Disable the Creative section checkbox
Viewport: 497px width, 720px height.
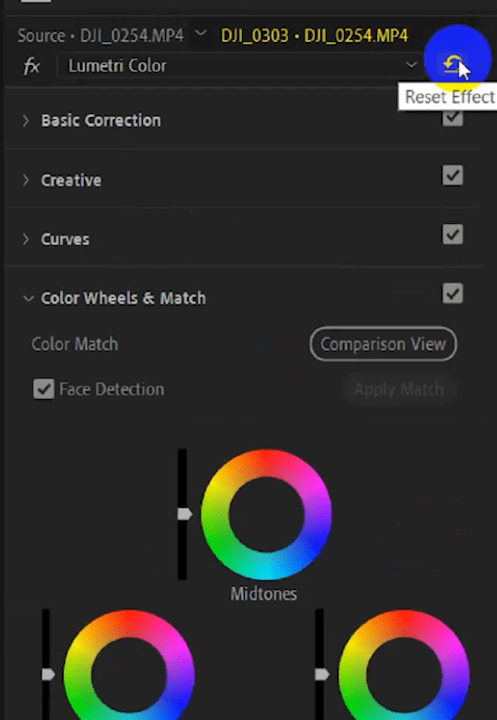click(x=452, y=175)
